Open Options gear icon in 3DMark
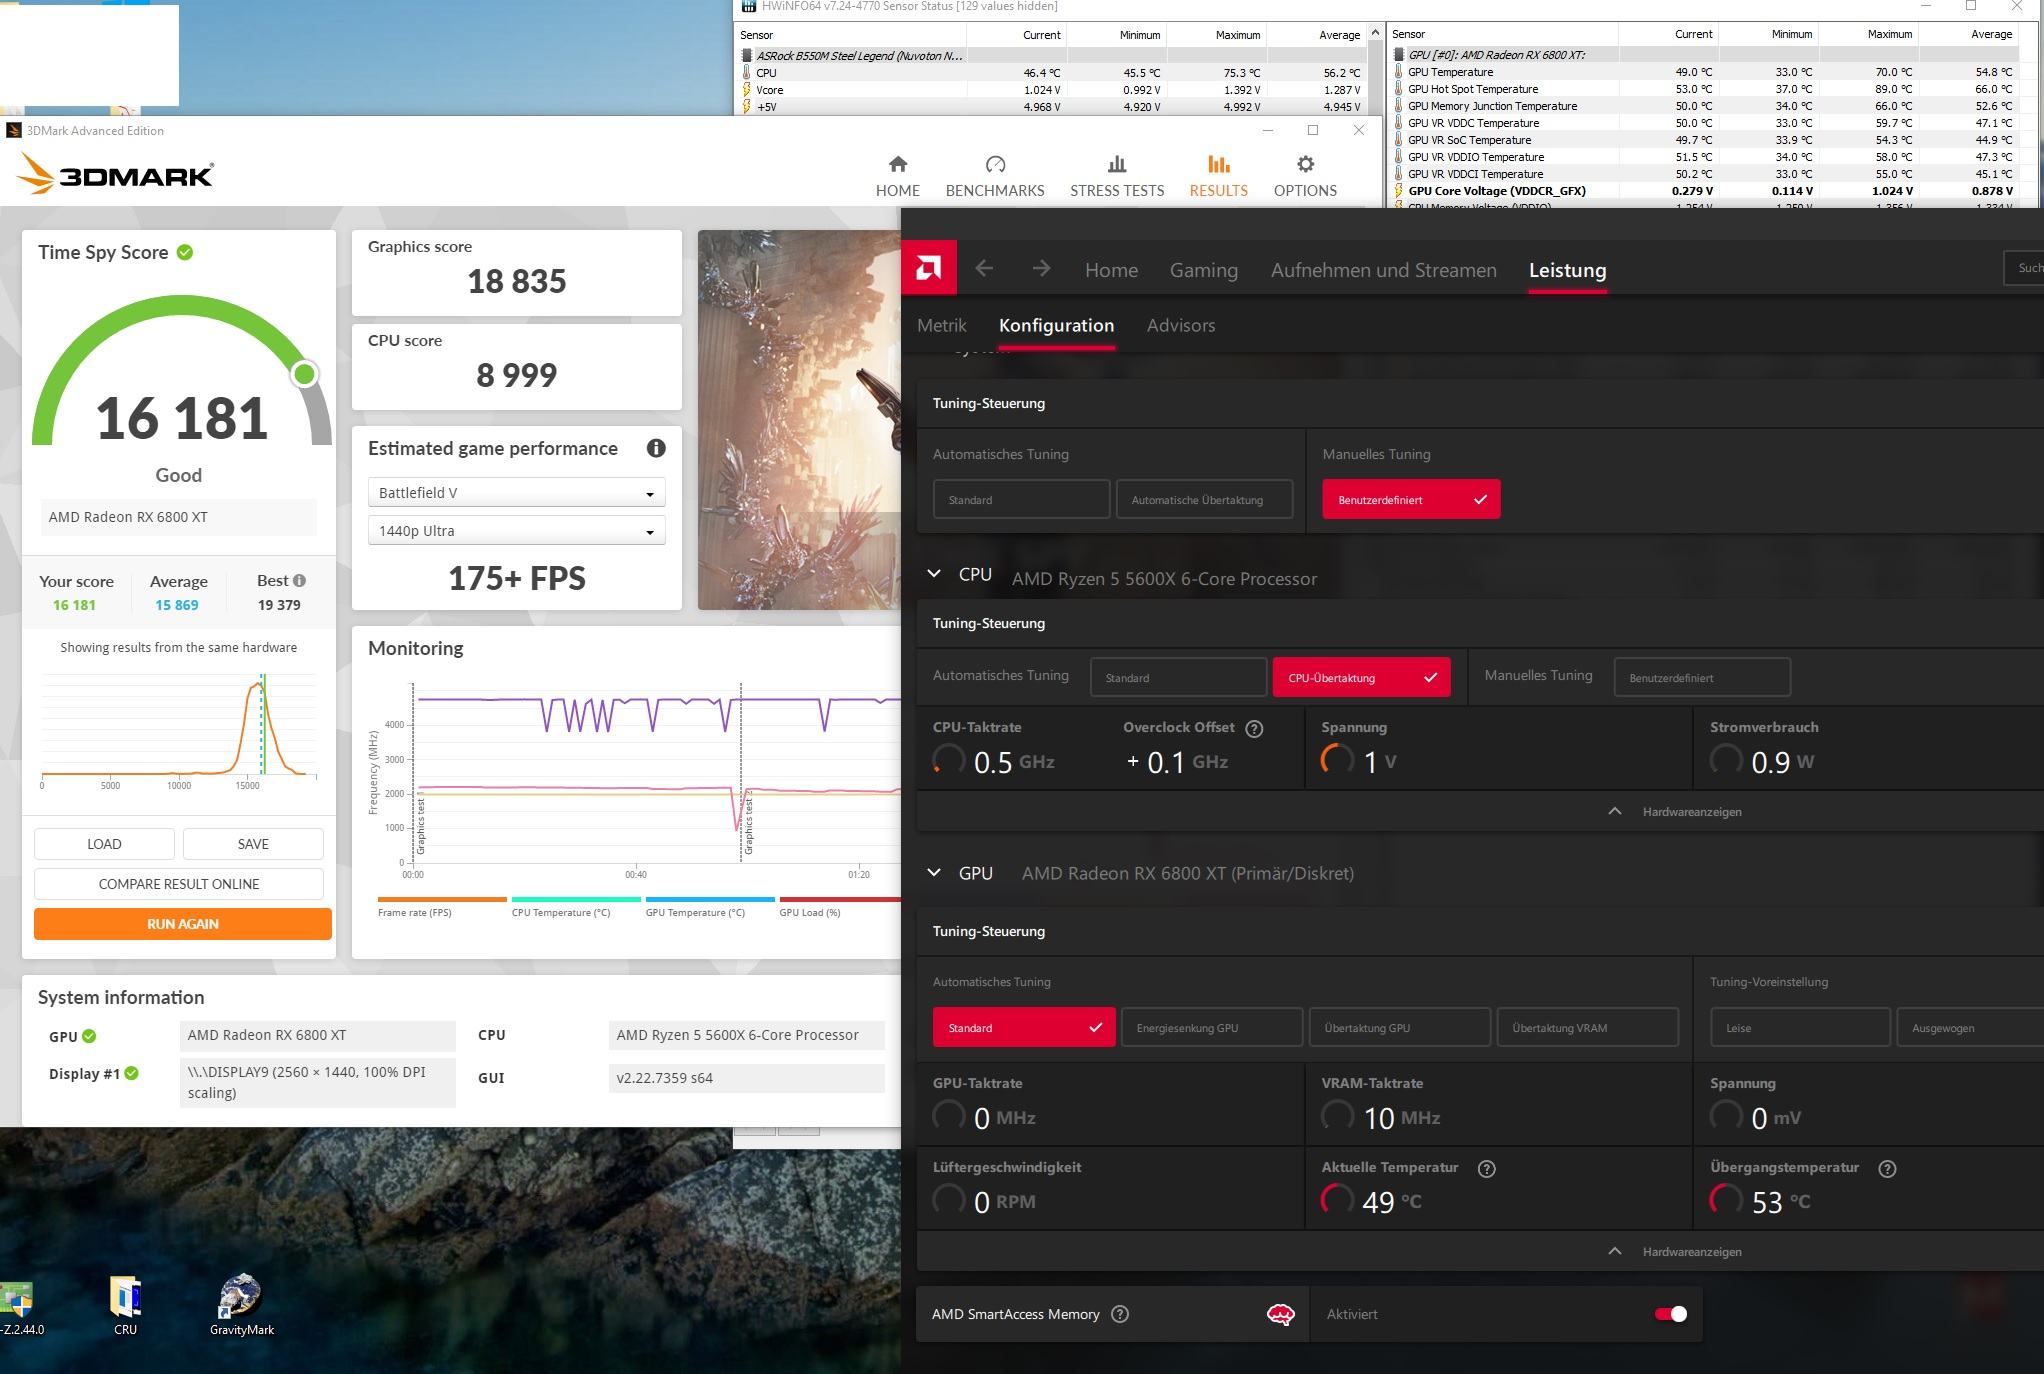The image size is (2044, 1374). point(1305,164)
